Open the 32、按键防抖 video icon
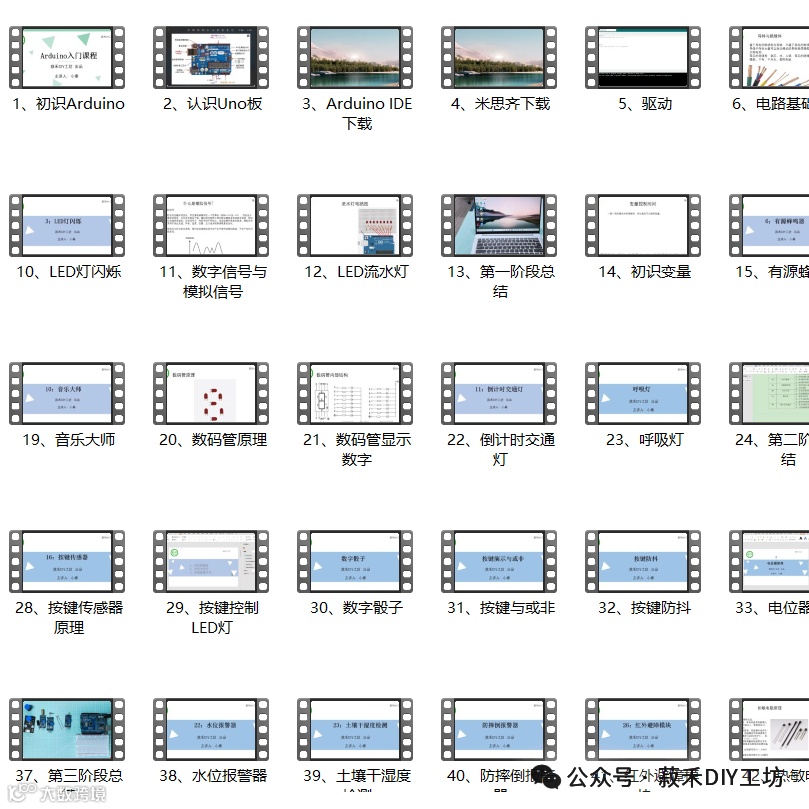 tap(643, 561)
